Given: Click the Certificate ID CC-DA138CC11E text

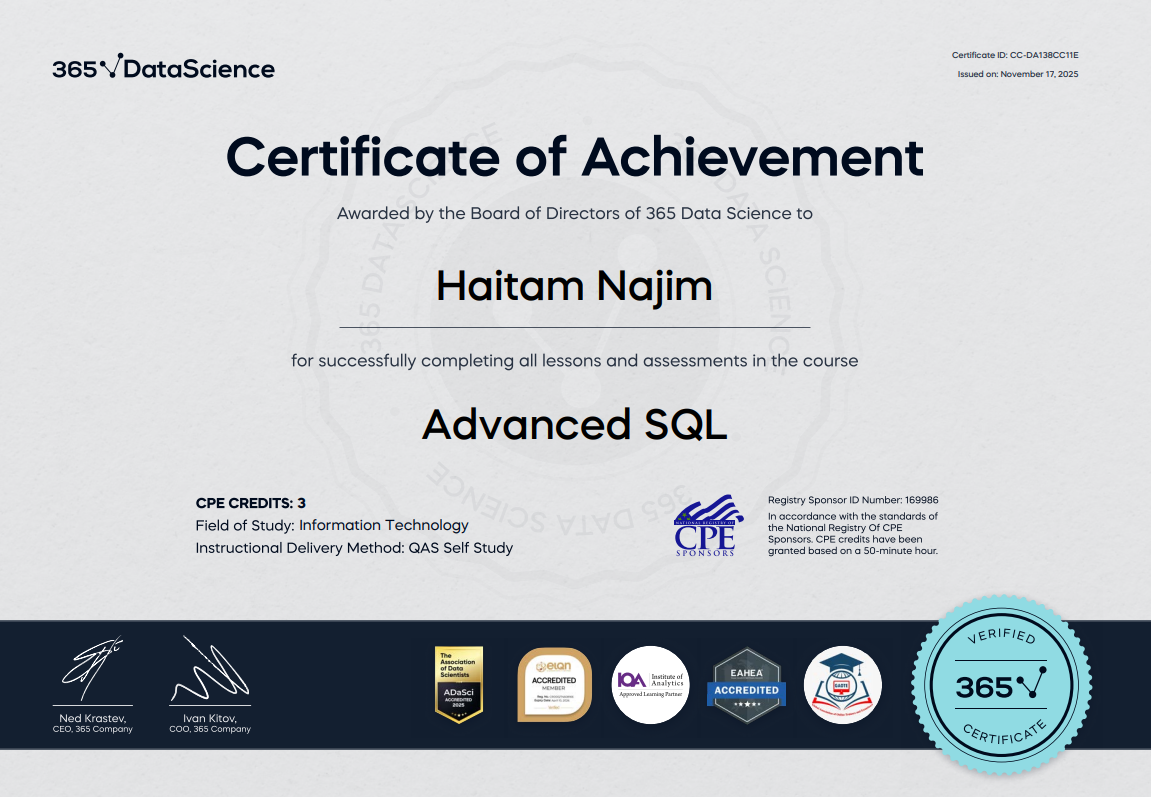Looking at the screenshot, I should pyautogui.click(x=1016, y=55).
